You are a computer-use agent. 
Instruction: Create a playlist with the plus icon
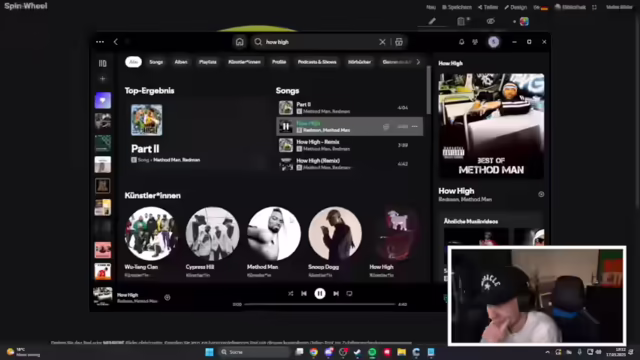click(102, 79)
